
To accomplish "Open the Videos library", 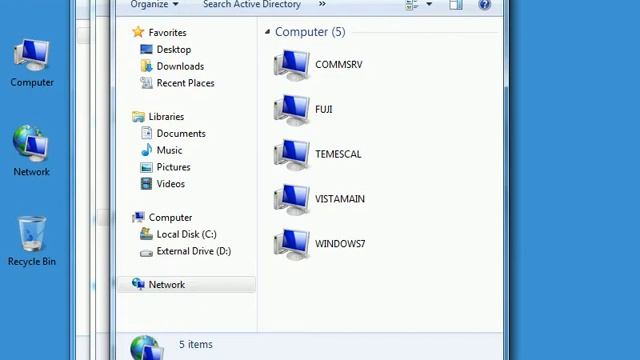I will (x=171, y=184).
